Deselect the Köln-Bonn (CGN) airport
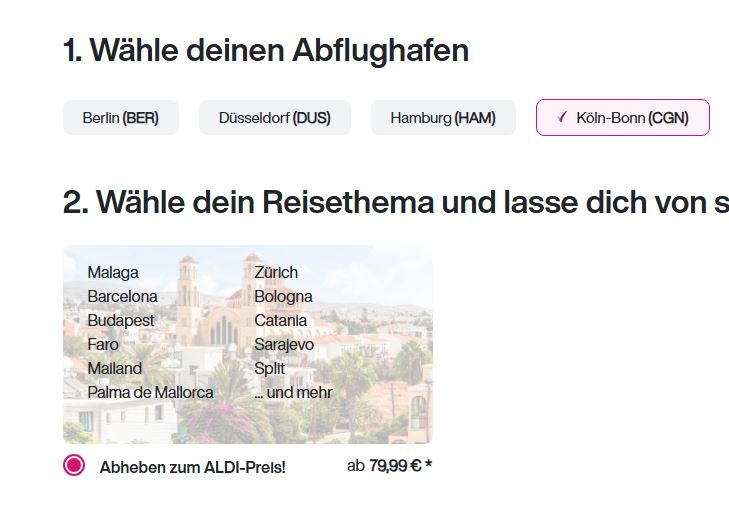This screenshot has height=527, width=729. [623, 118]
